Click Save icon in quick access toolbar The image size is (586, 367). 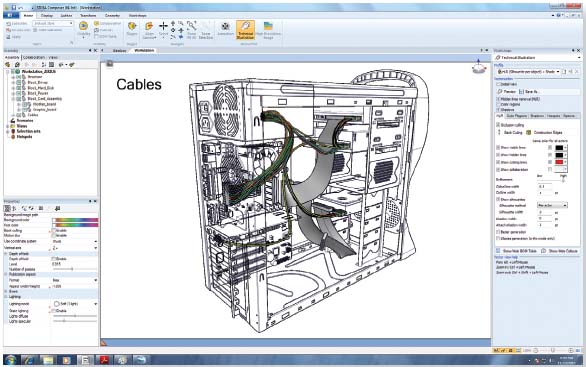(13, 7)
